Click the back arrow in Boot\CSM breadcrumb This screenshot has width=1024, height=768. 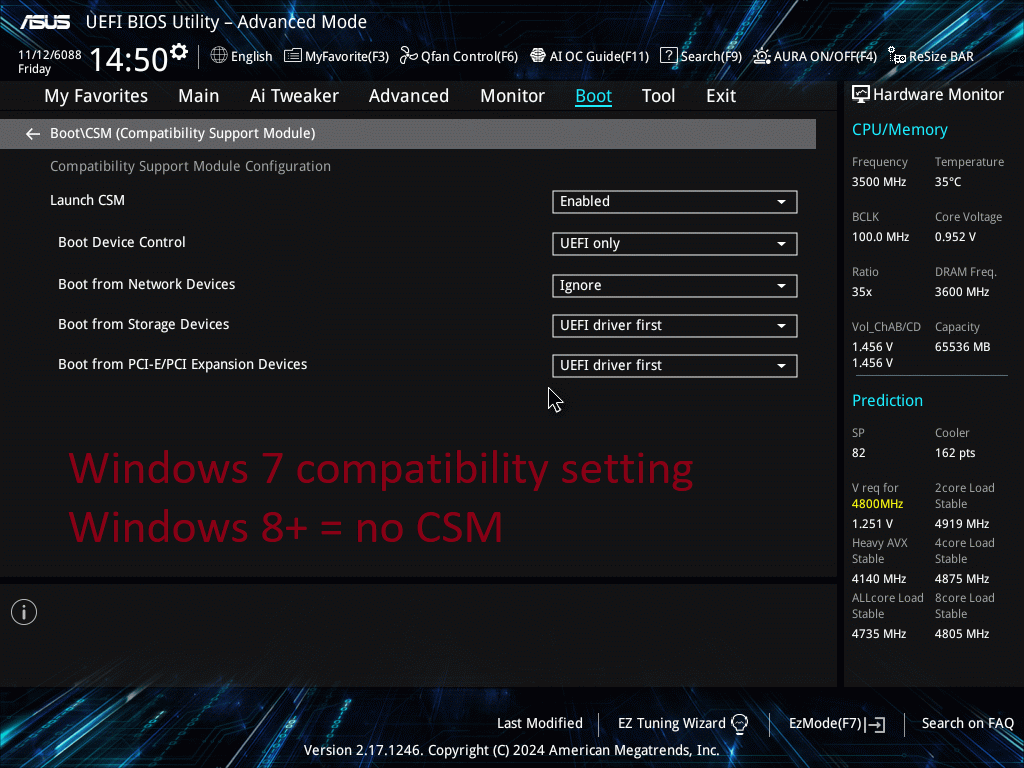[x=33, y=134]
